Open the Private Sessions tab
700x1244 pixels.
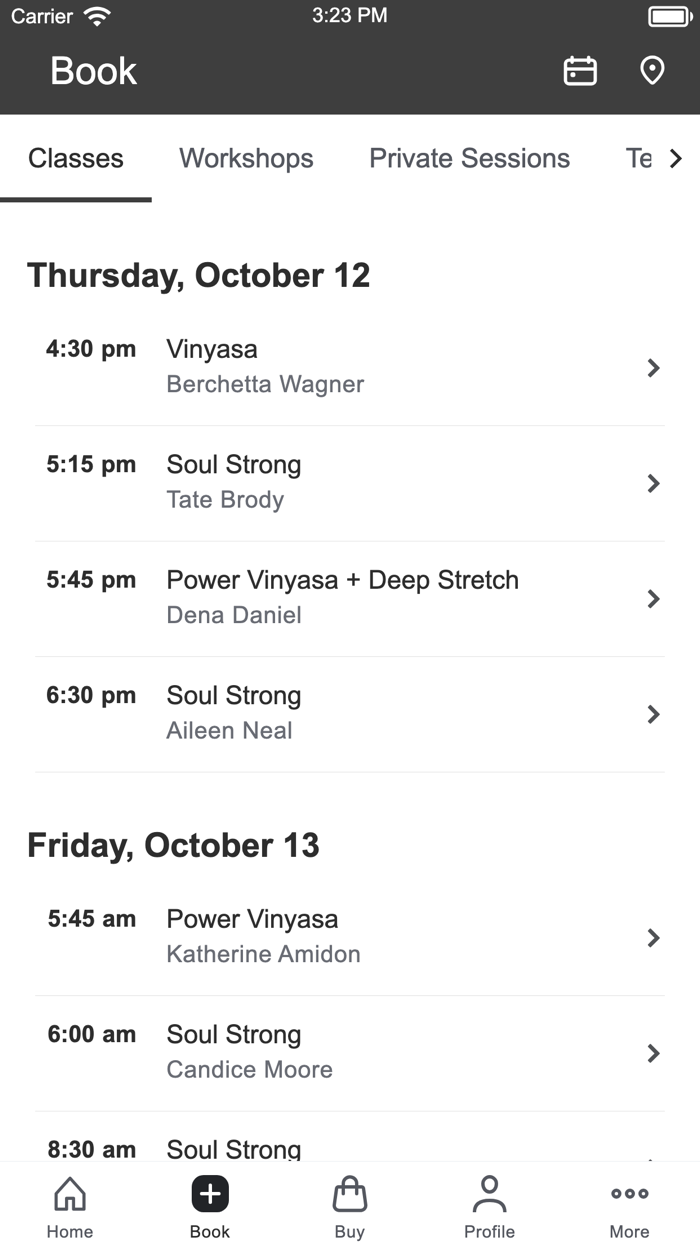click(x=469, y=158)
